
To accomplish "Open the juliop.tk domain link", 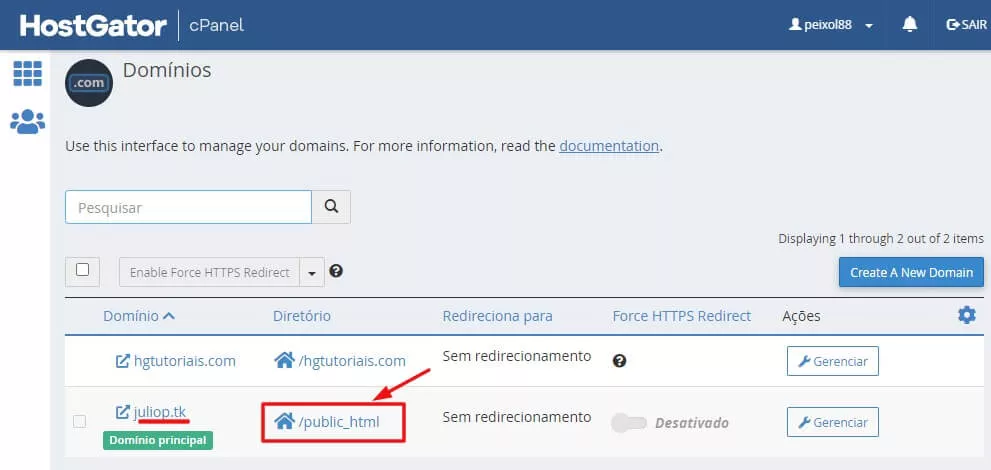I will click(x=160, y=412).
